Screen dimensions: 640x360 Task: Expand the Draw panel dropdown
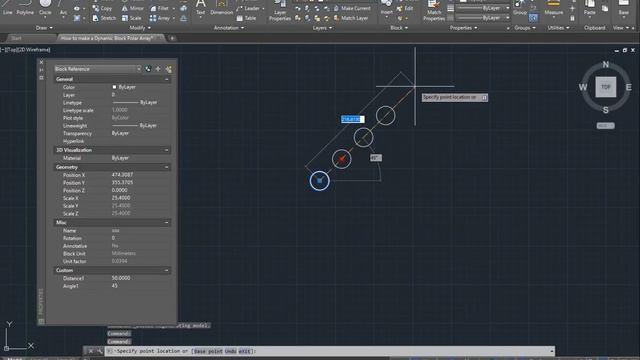point(44,28)
